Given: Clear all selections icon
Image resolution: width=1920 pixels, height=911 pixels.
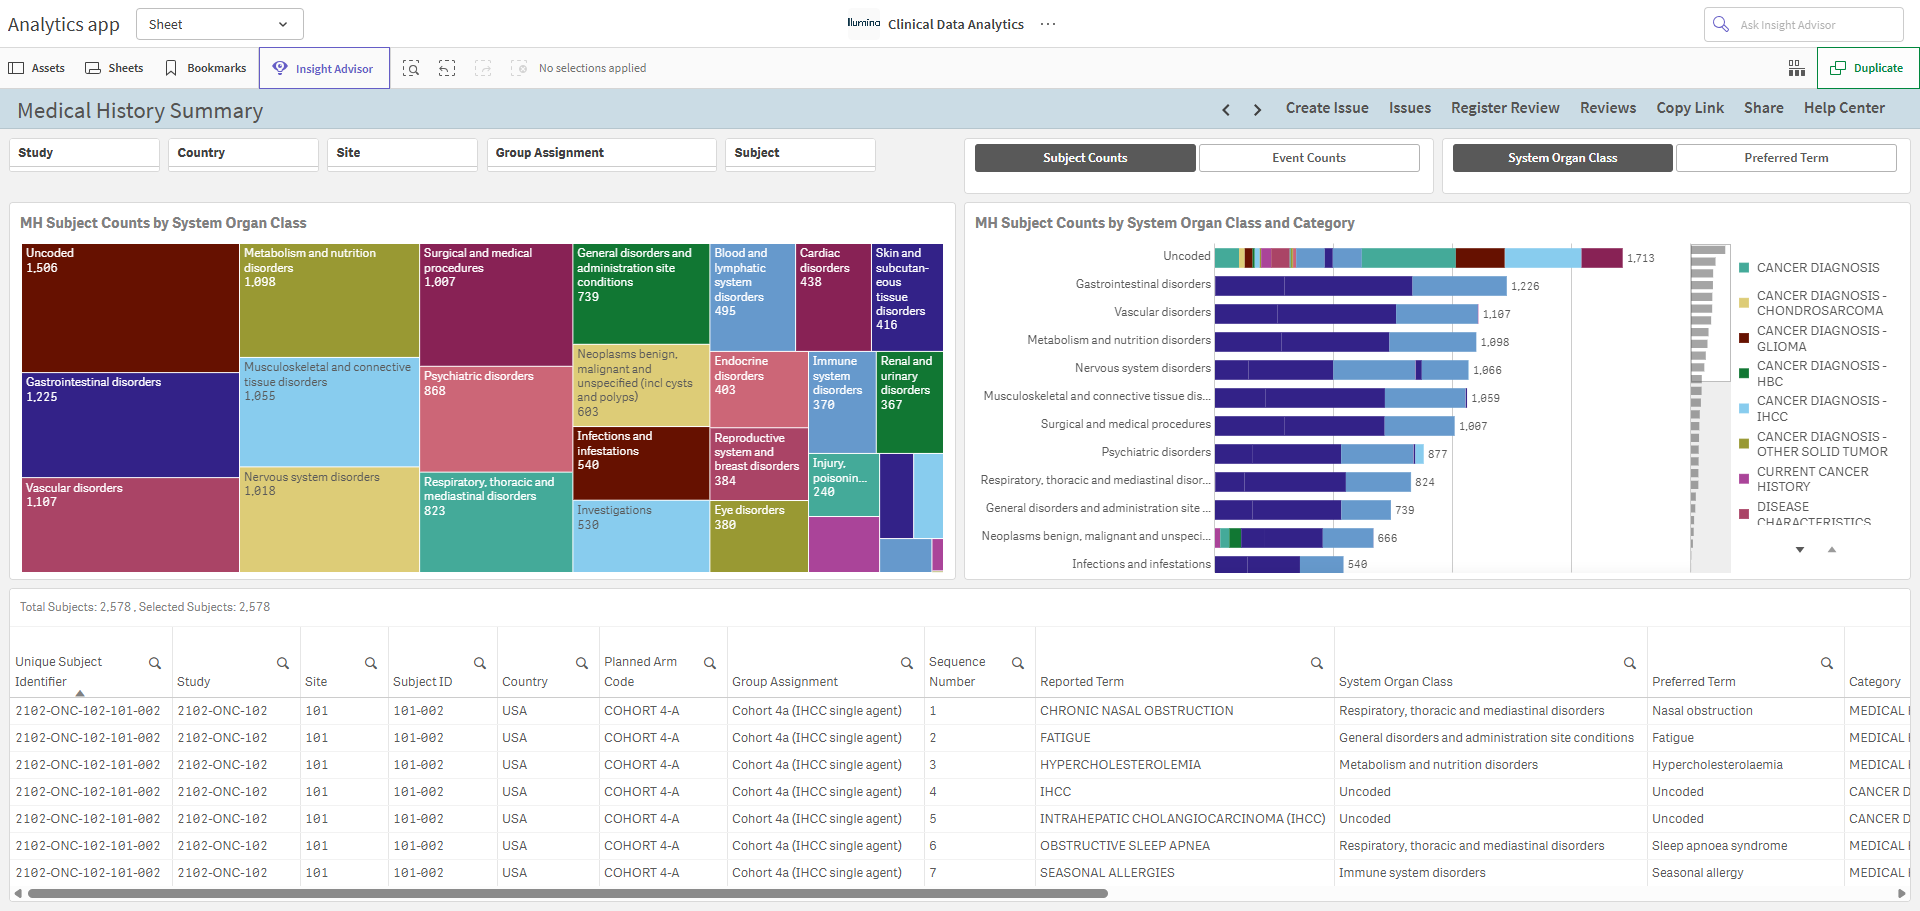Looking at the screenshot, I should (519, 68).
